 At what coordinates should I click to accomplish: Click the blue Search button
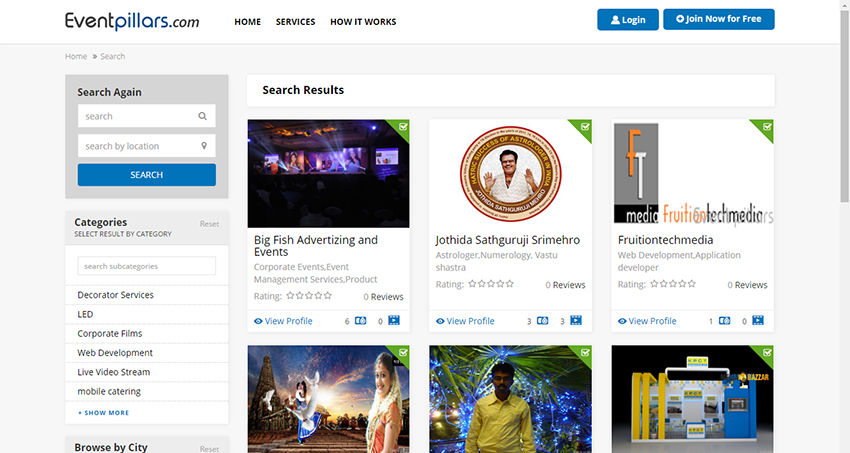[x=146, y=175]
